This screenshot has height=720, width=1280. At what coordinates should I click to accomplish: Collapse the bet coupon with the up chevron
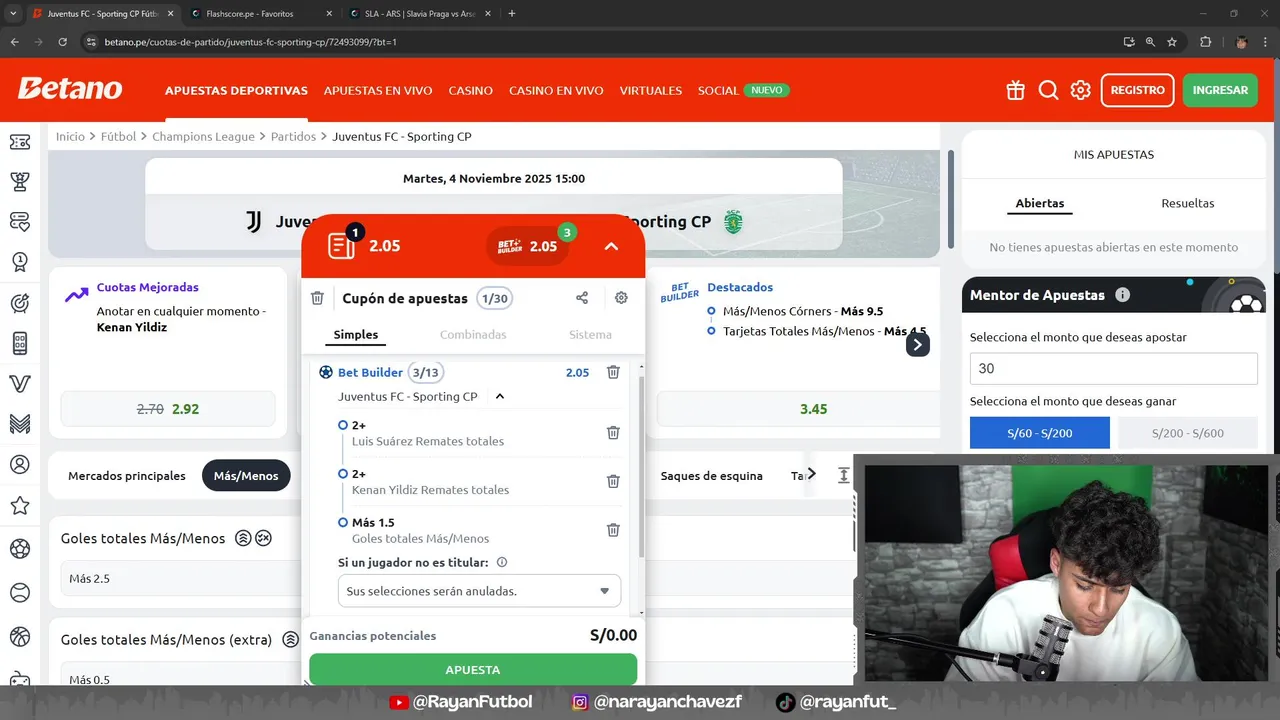(611, 246)
